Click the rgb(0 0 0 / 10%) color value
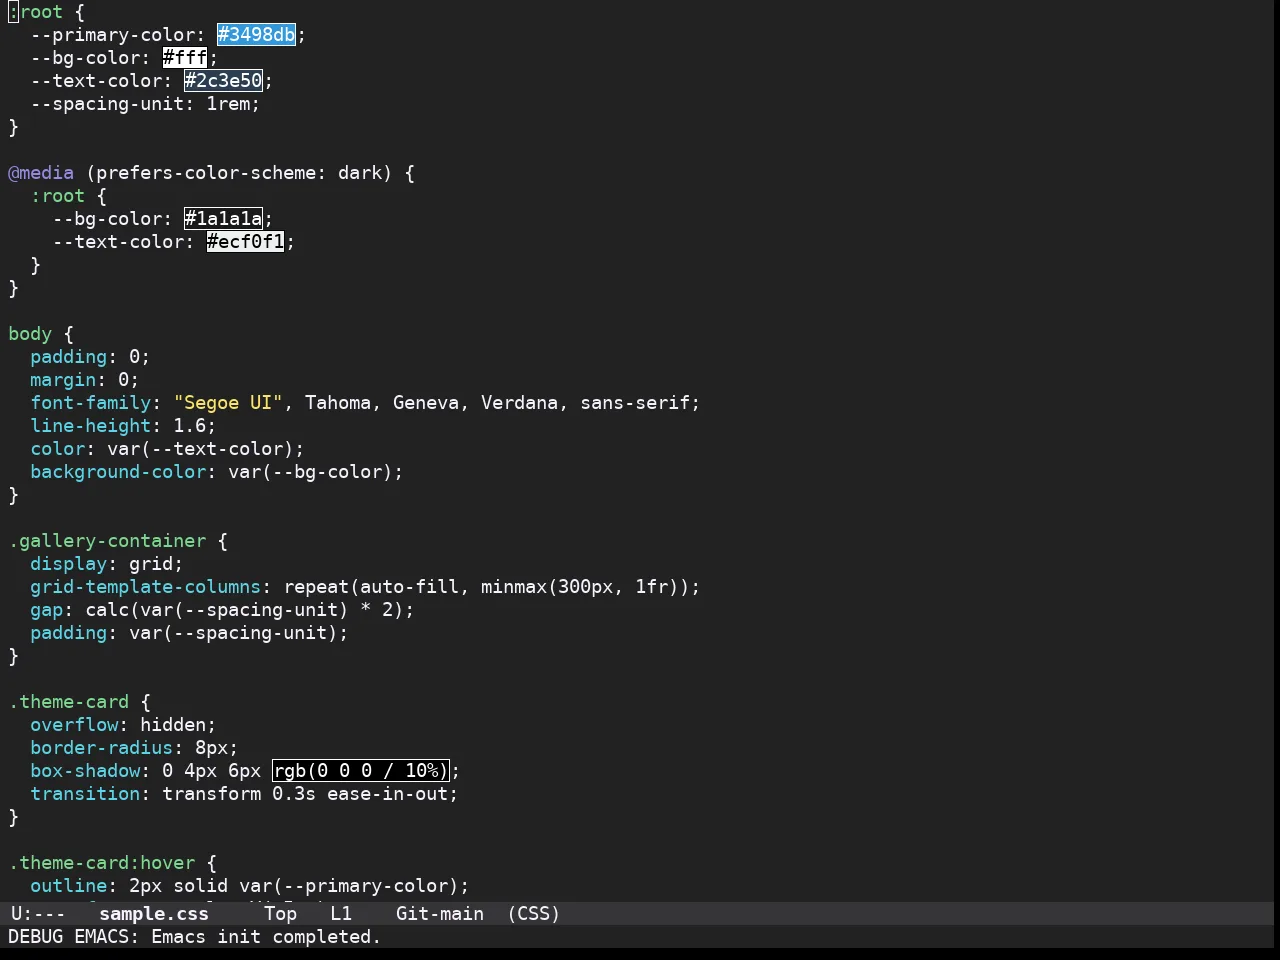The image size is (1280, 960). click(361, 771)
